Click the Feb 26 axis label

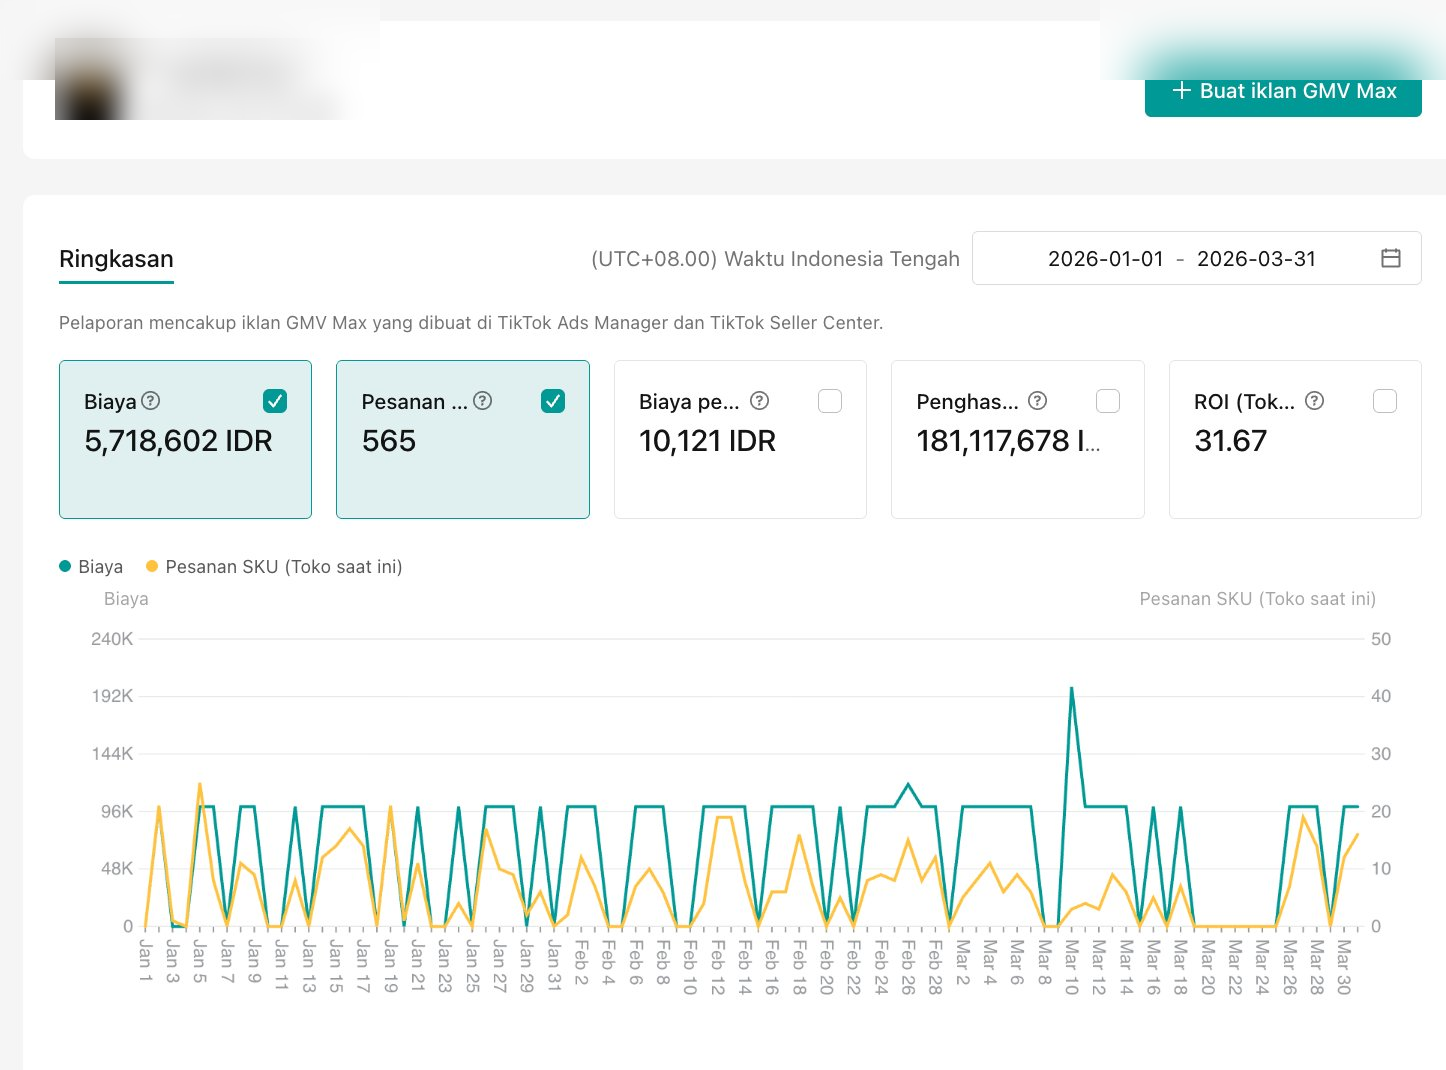pyautogui.click(x=908, y=967)
